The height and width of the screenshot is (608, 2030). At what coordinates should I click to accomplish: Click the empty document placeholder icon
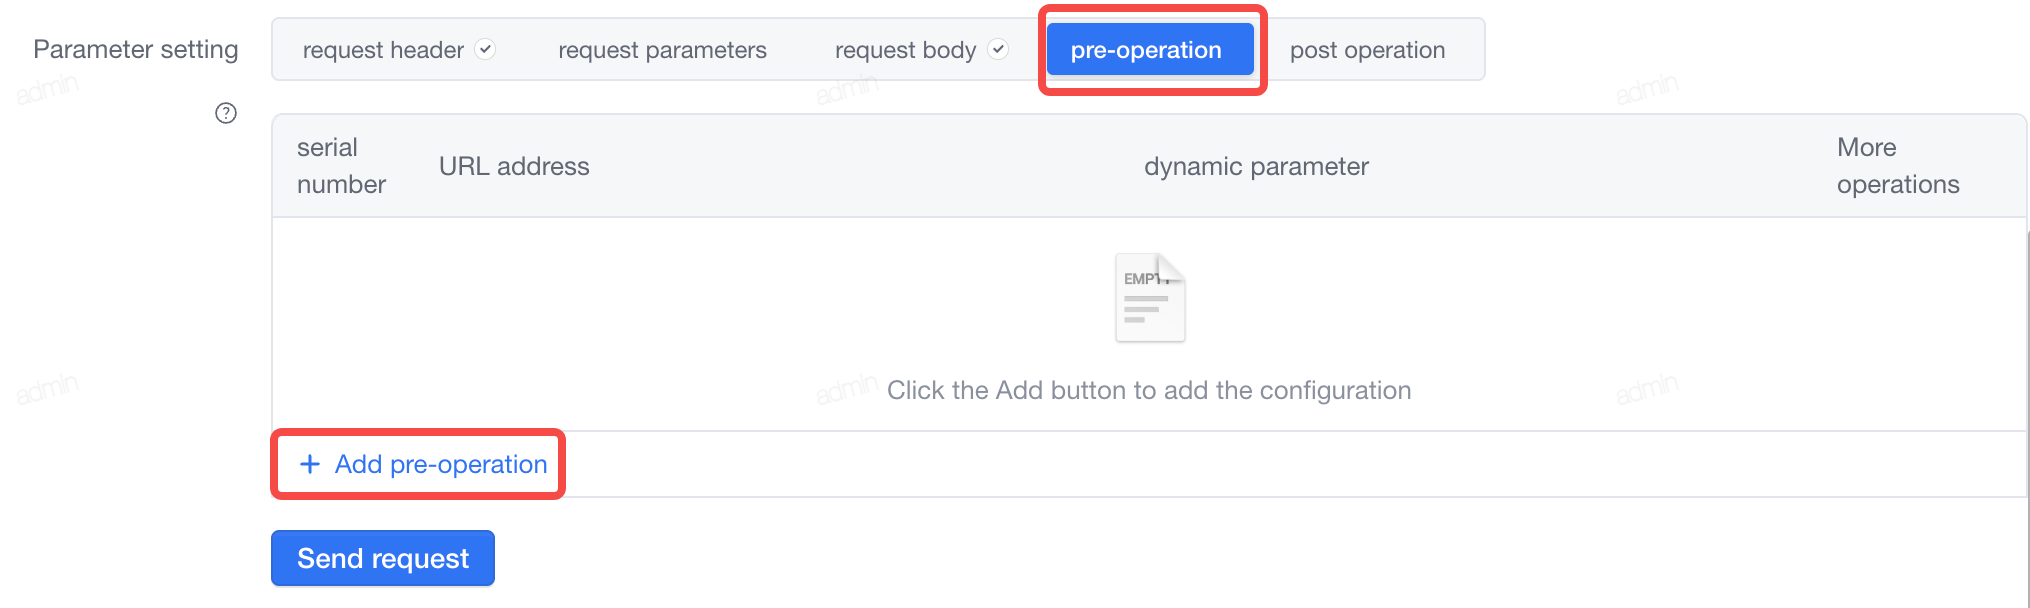[x=1150, y=297]
